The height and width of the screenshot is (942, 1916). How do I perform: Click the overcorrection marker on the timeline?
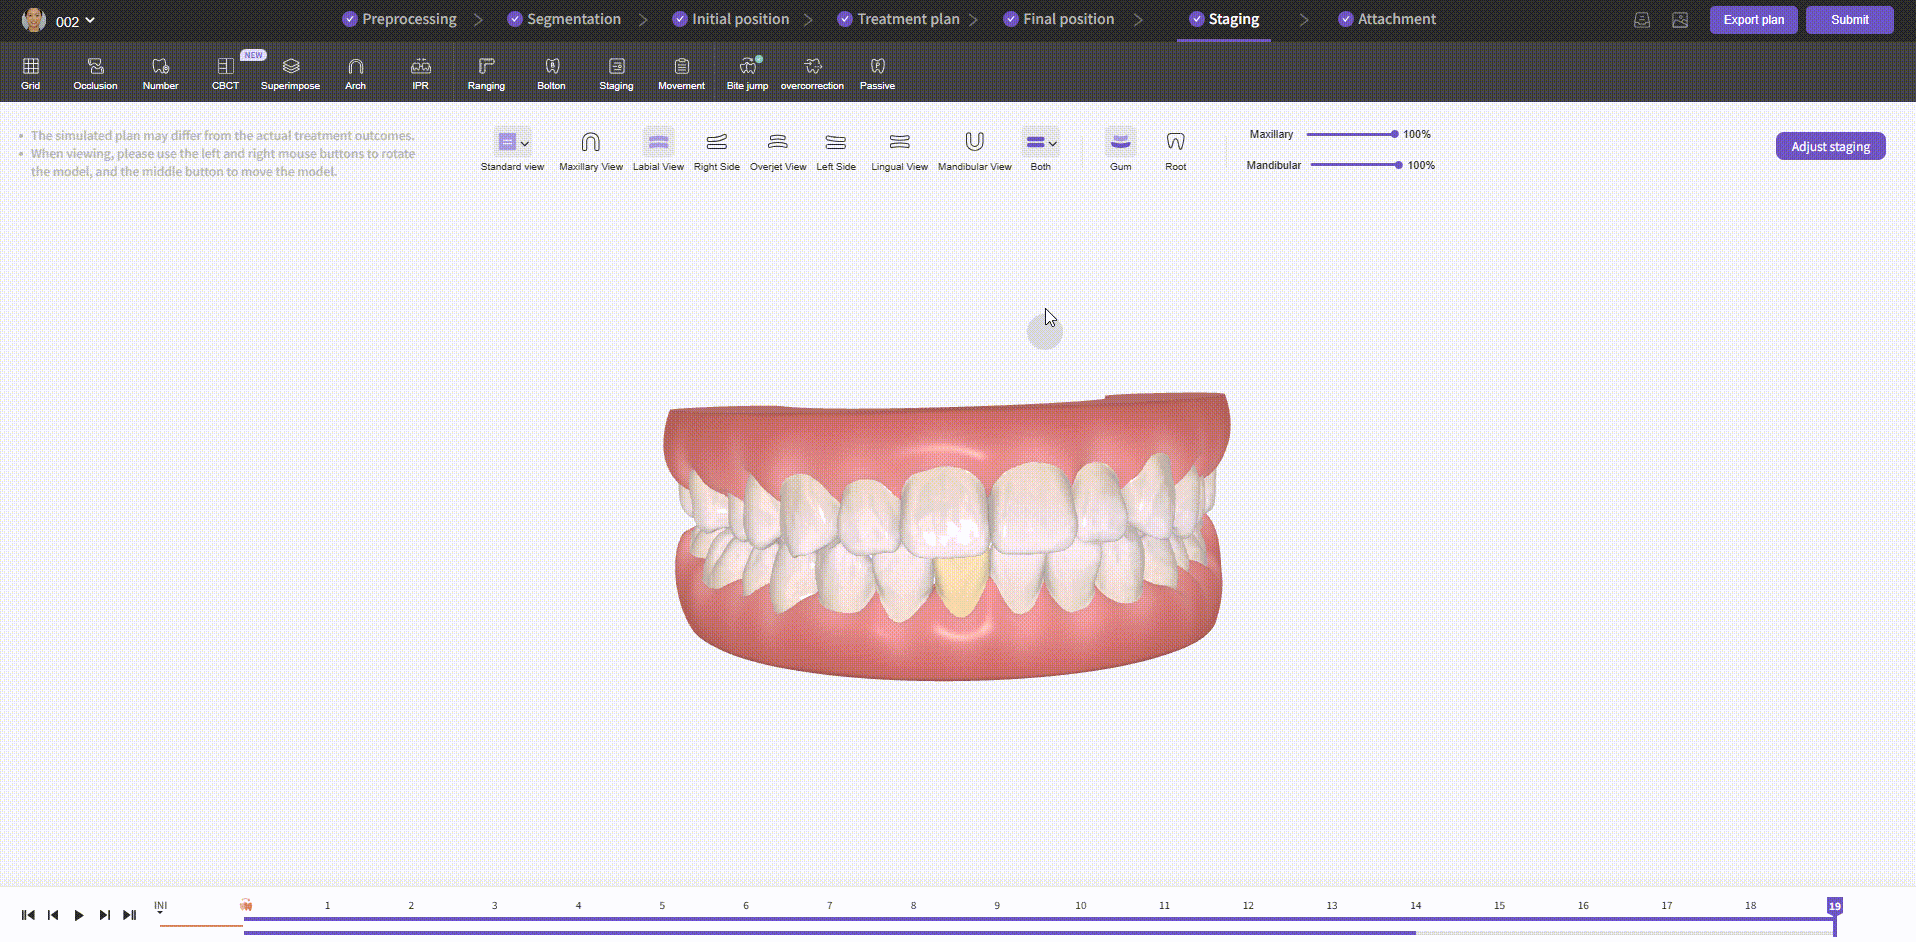click(x=246, y=905)
